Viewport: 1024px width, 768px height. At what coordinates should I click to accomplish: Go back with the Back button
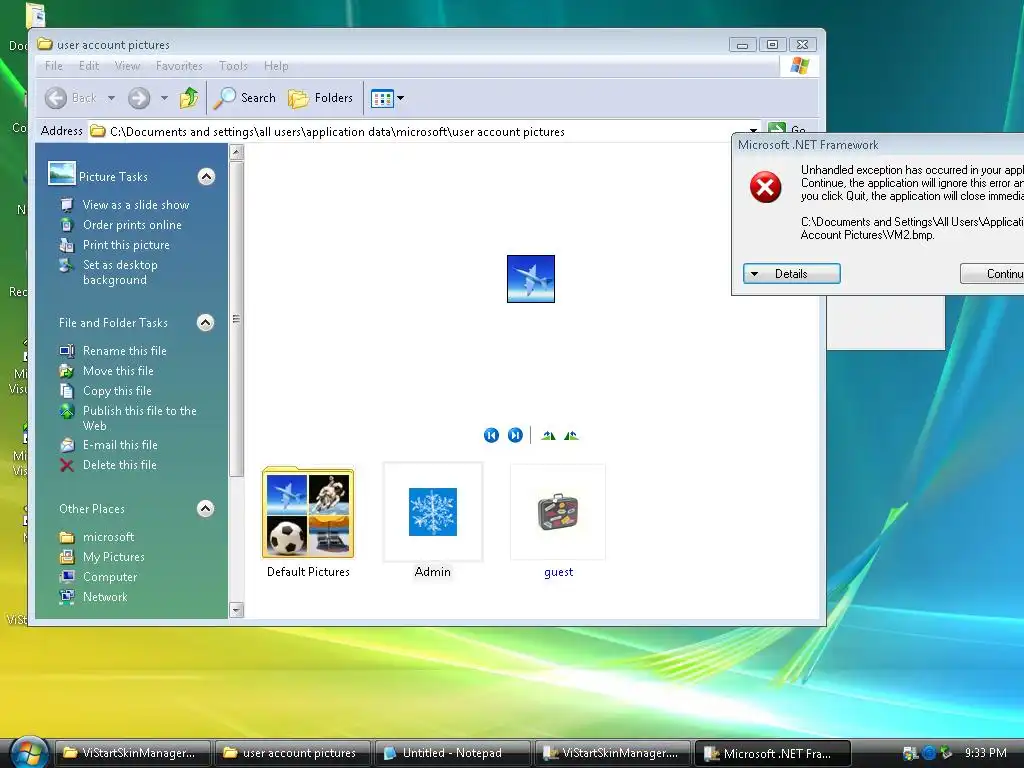tap(71, 98)
